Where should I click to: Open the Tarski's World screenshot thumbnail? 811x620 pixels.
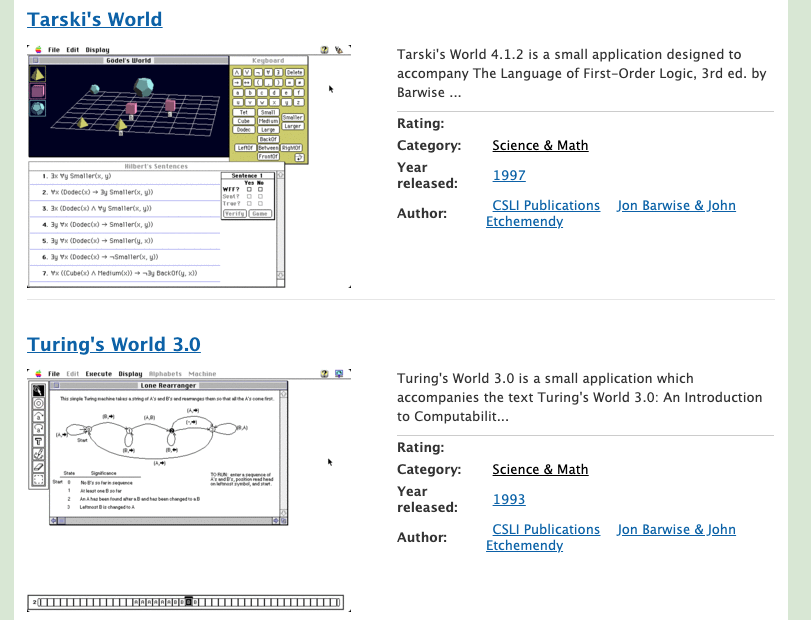click(189, 167)
